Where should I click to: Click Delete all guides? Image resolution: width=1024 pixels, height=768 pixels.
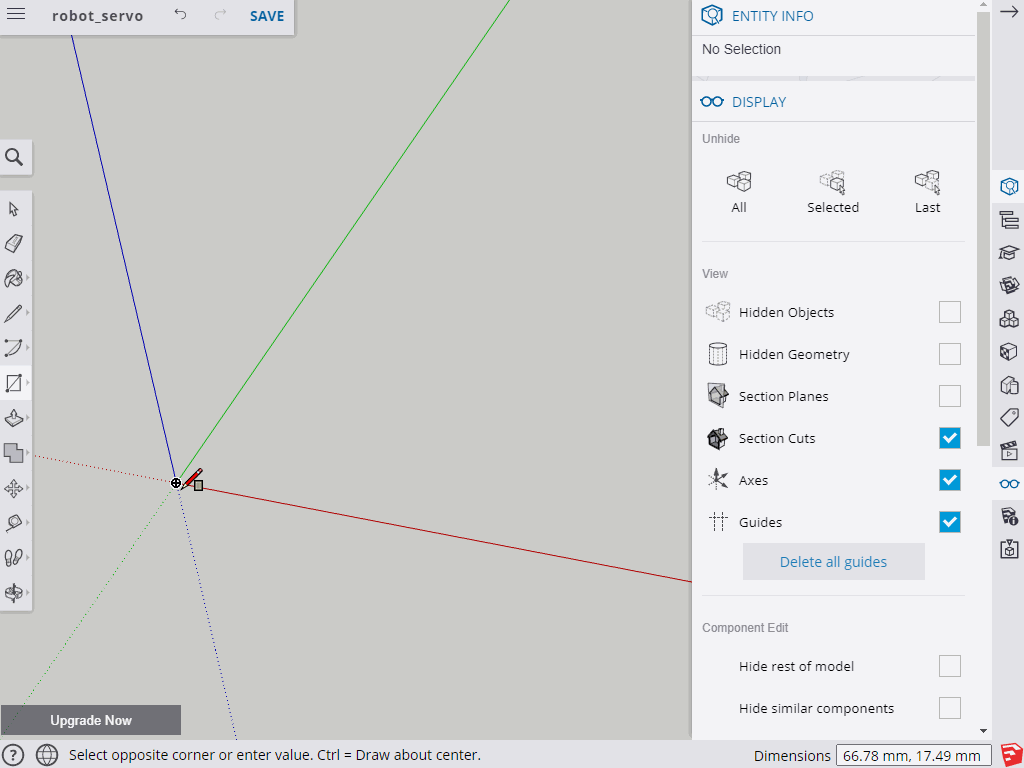pos(833,562)
